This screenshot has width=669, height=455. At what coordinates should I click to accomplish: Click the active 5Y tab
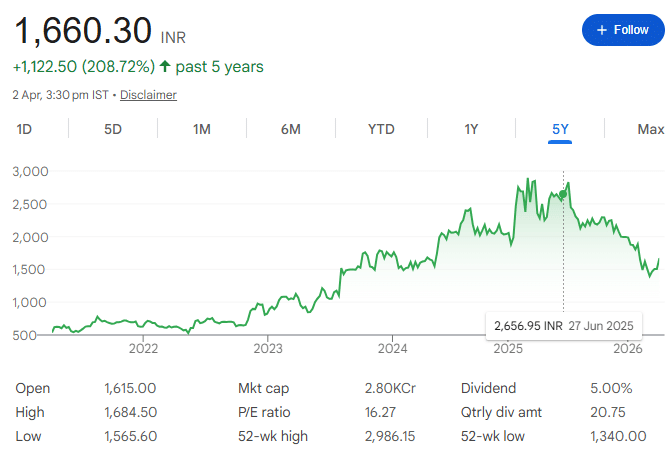(560, 129)
